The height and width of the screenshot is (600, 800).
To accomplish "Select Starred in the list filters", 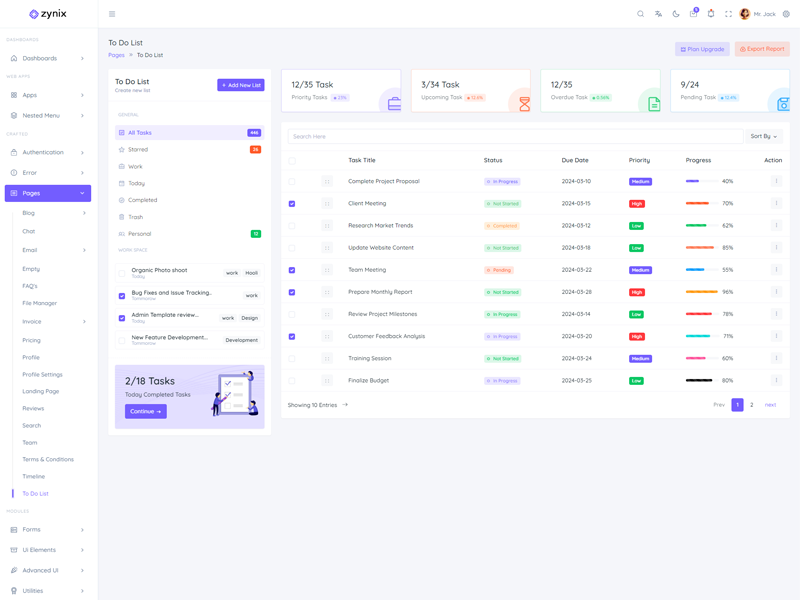I will pyautogui.click(x=138, y=149).
